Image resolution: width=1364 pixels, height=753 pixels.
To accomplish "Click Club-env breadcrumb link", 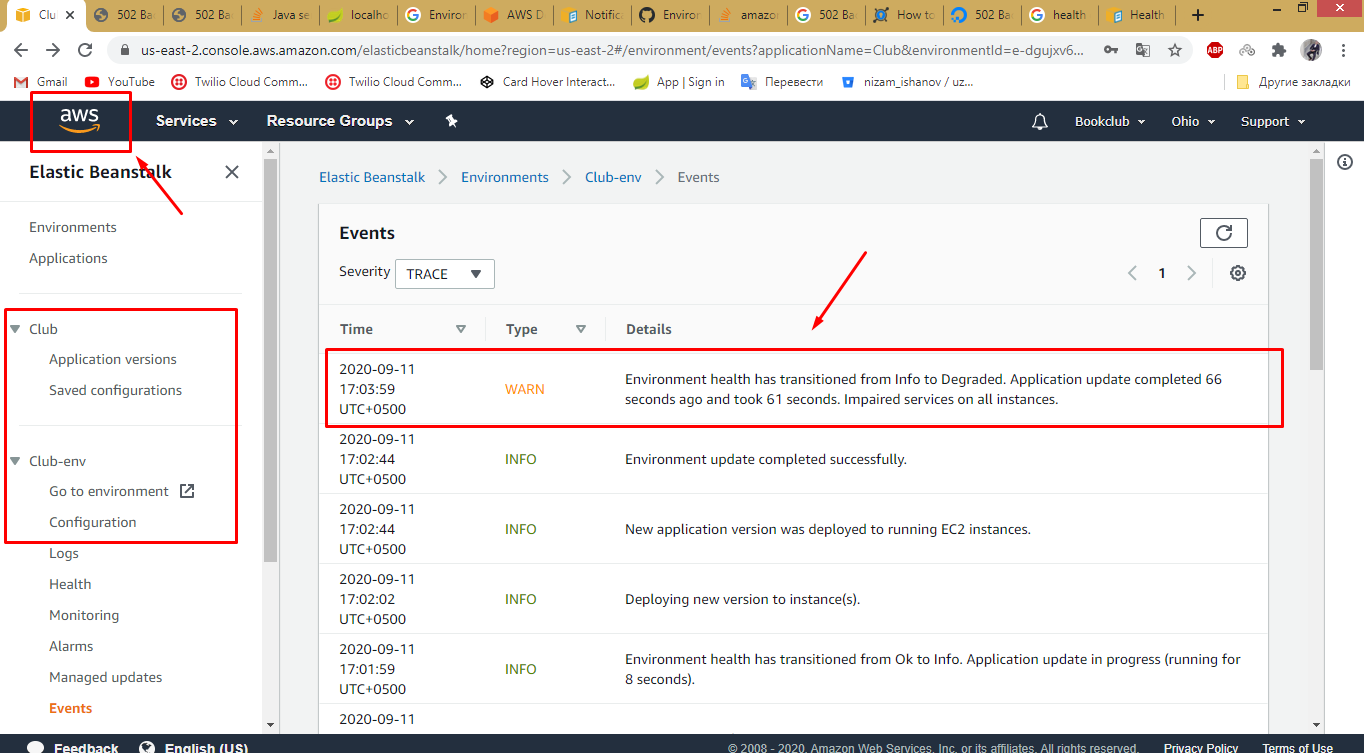I will pyautogui.click(x=613, y=177).
